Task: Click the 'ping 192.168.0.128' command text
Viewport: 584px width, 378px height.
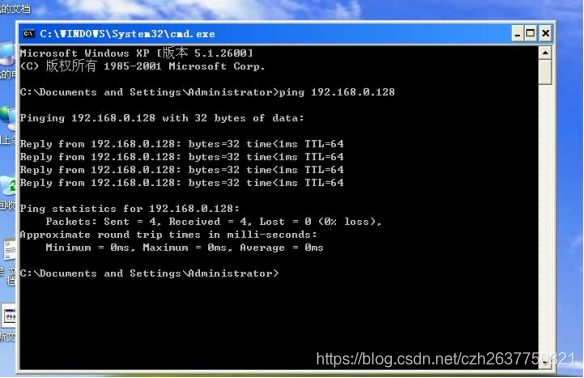Action: 337,92
